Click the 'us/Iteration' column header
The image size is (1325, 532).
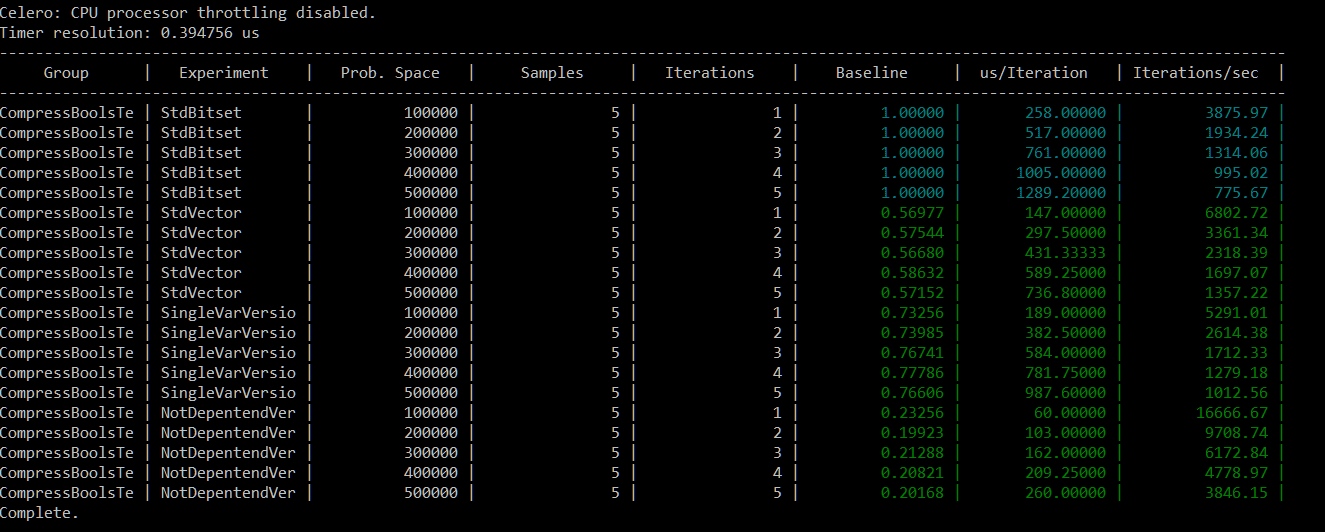1034,73
